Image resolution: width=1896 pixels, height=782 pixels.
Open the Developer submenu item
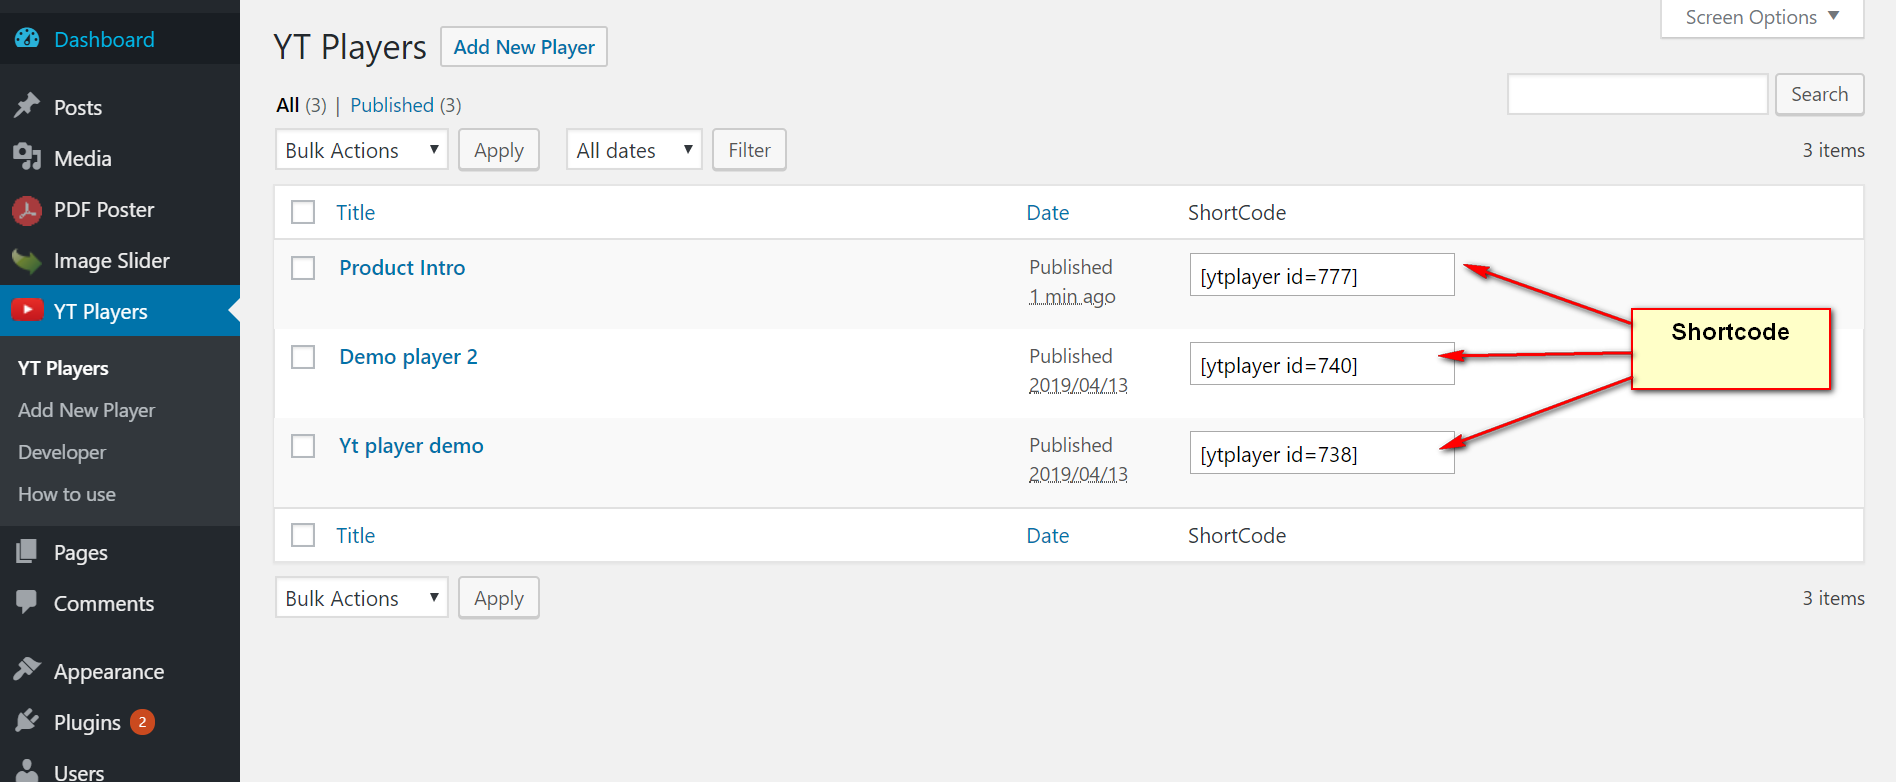click(x=62, y=452)
